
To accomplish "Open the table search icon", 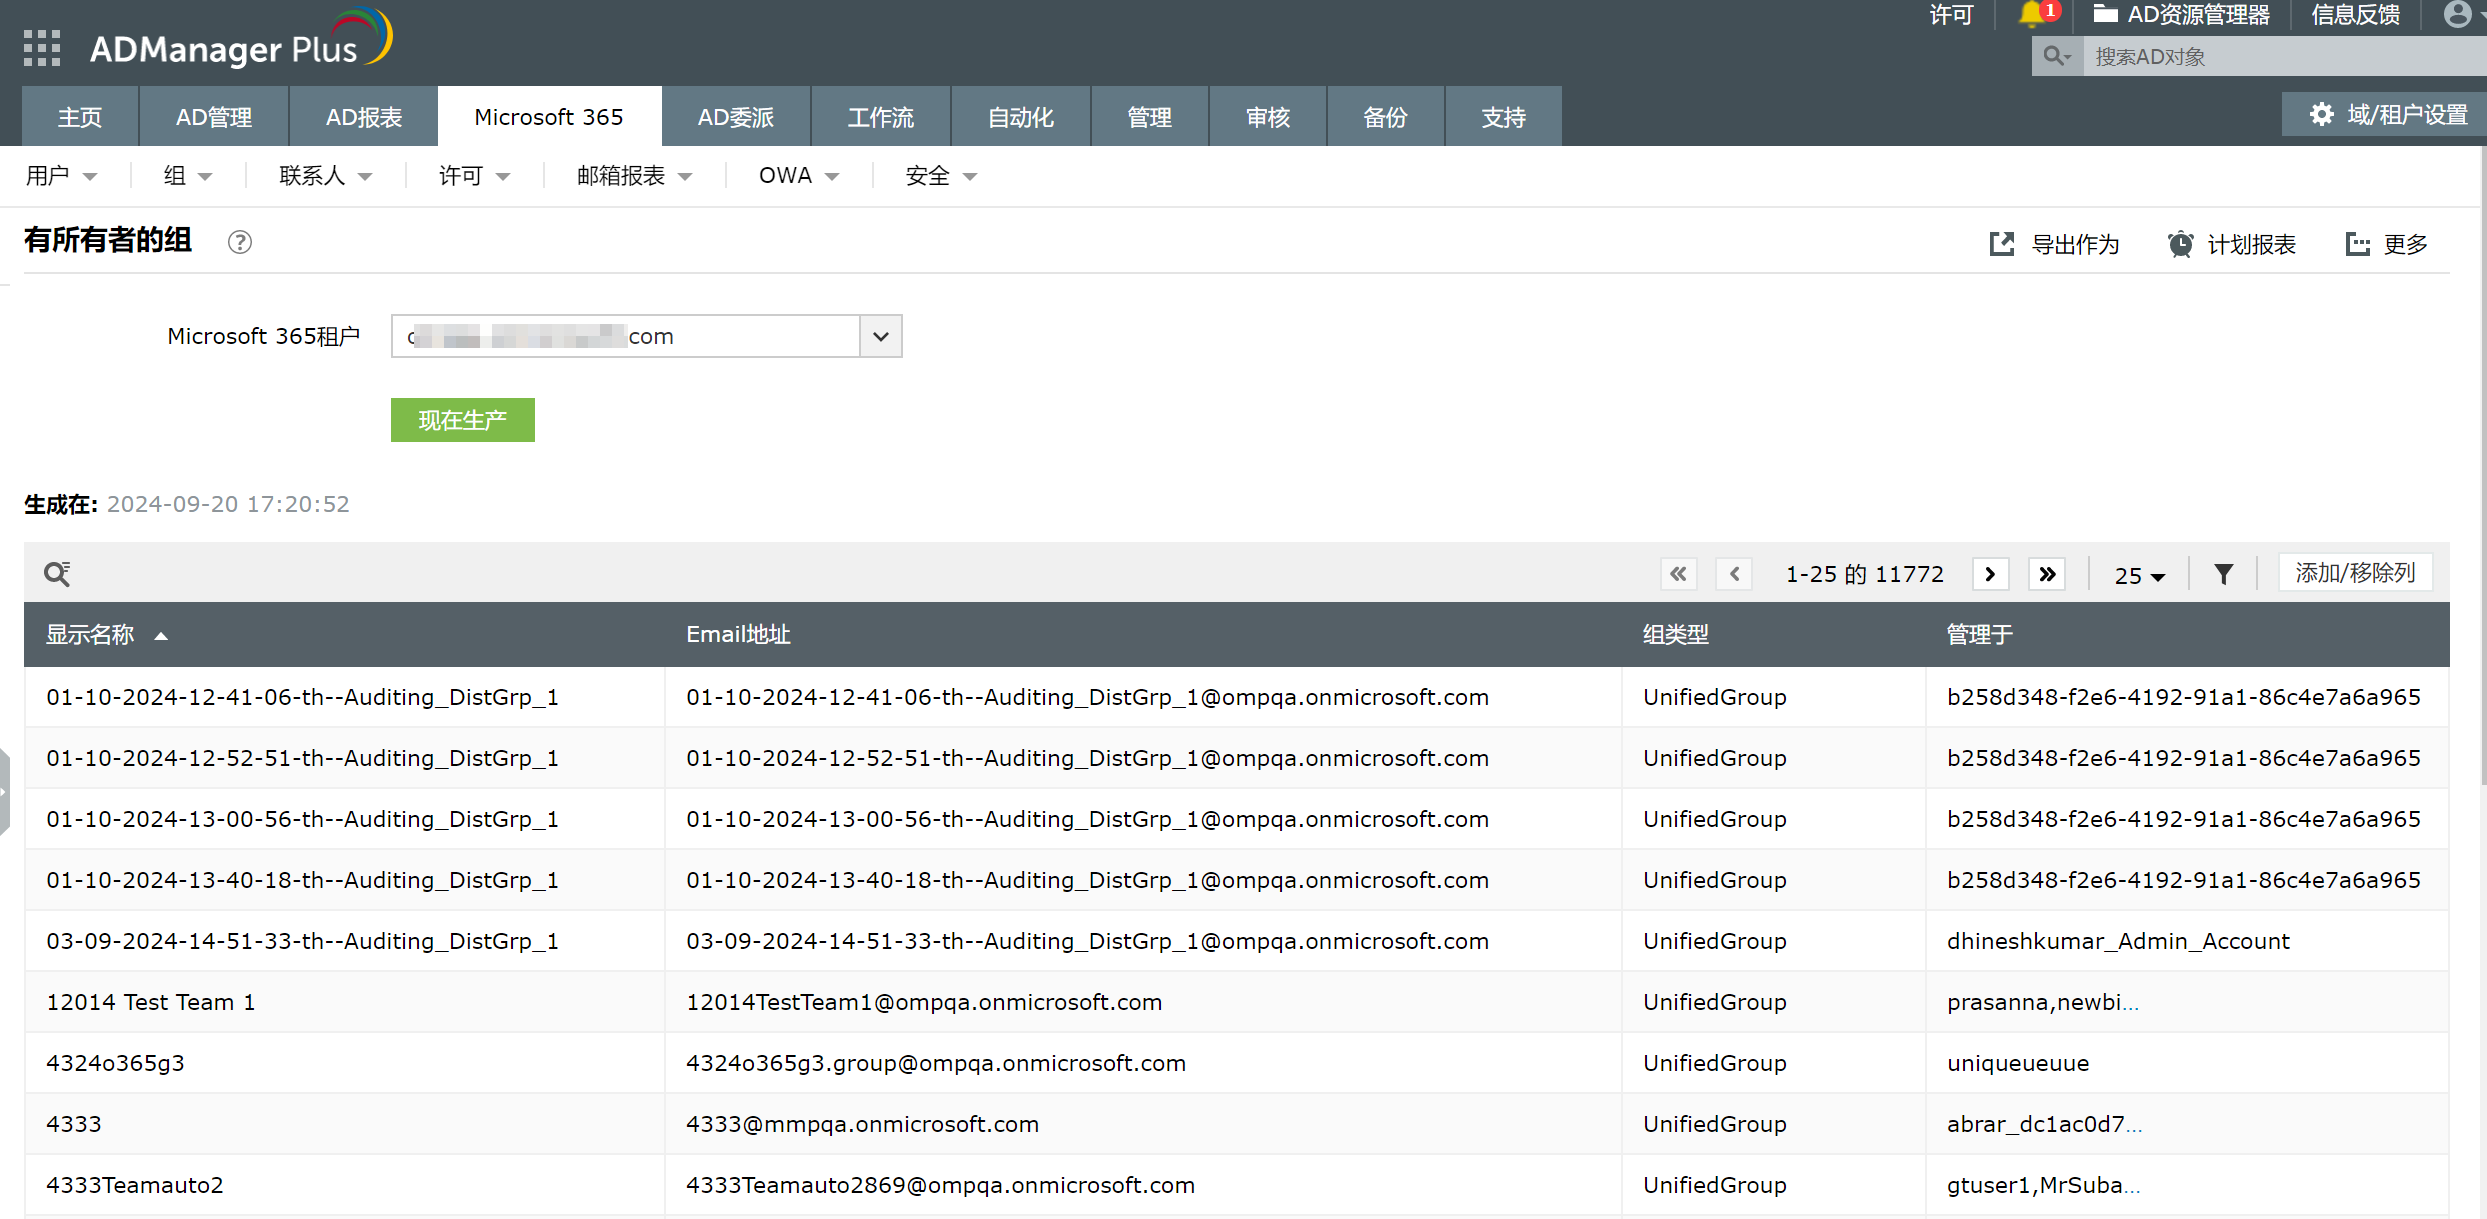I will (x=57, y=574).
